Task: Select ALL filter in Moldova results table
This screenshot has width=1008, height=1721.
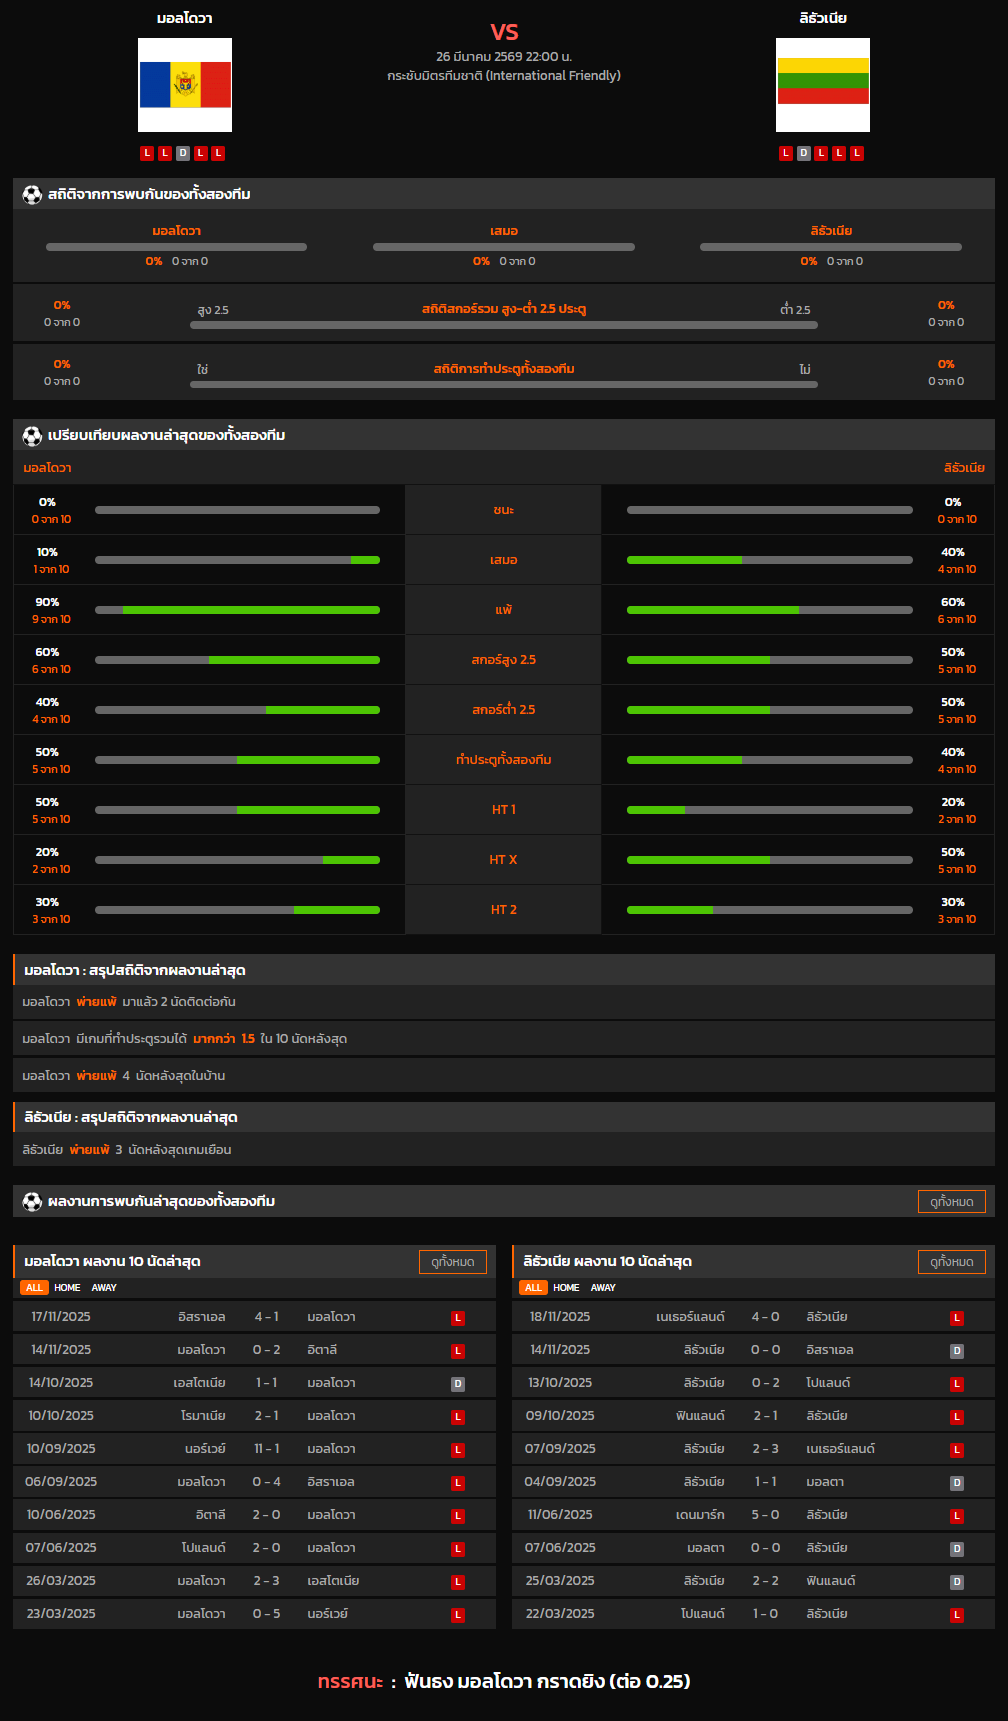Action: [34, 1288]
